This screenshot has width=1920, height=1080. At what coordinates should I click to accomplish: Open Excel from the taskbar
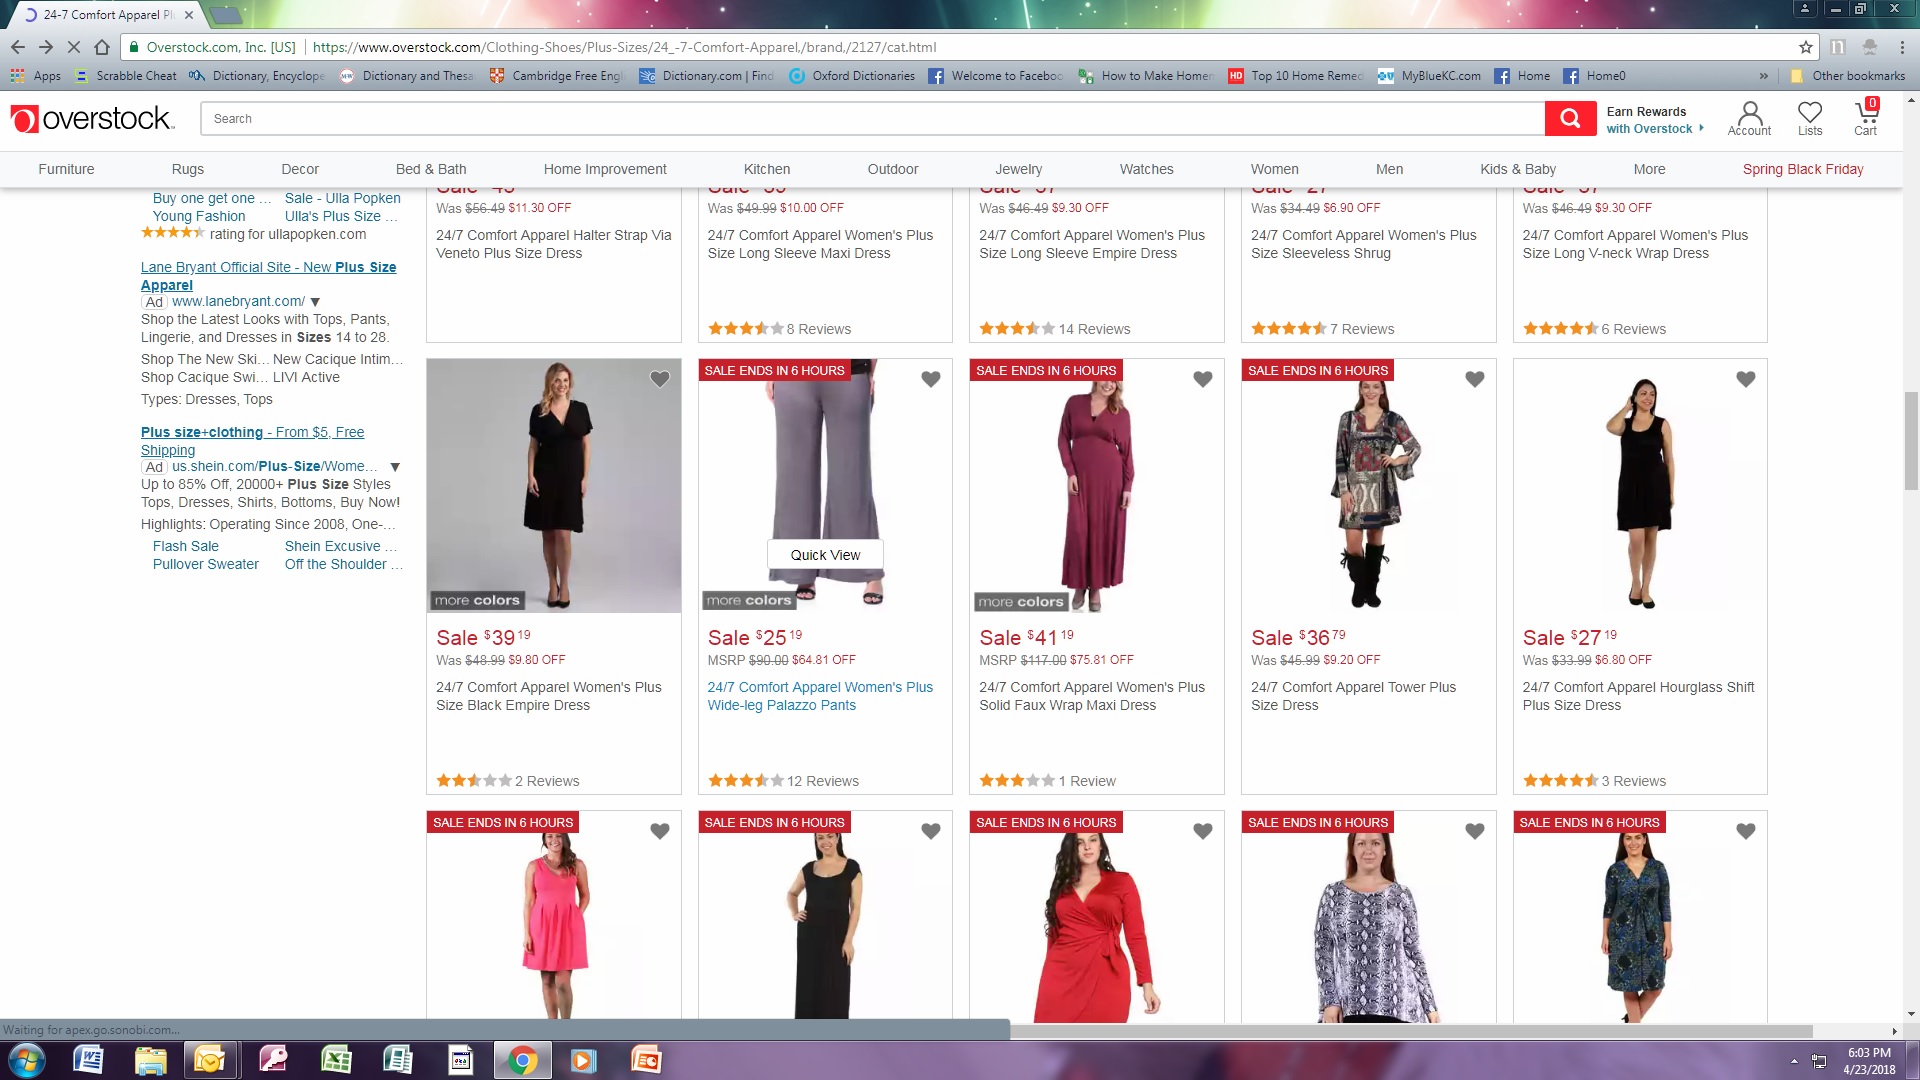(336, 1060)
